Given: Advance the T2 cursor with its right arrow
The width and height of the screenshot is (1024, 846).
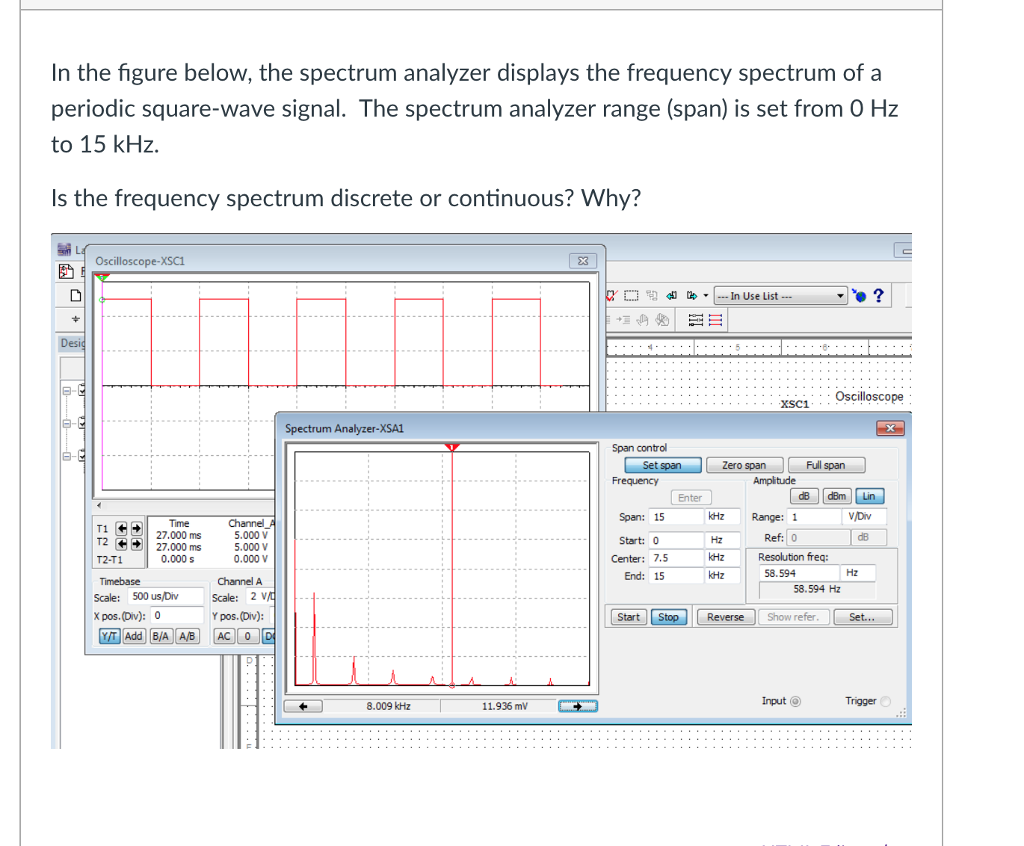Looking at the screenshot, I should coord(136,544).
